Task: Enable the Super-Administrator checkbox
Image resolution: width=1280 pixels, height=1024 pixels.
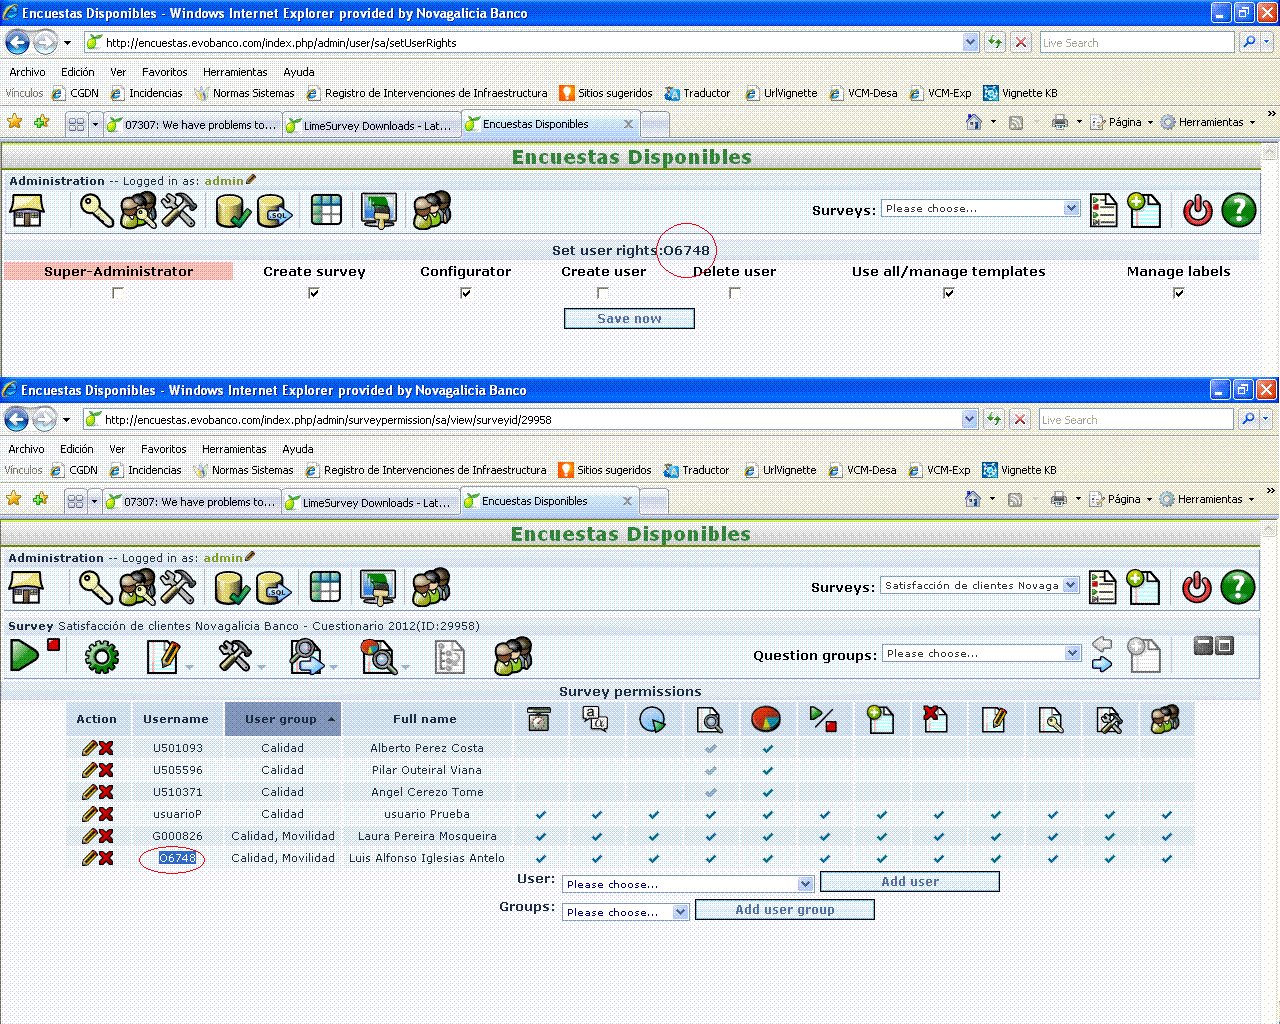Action: pos(118,293)
